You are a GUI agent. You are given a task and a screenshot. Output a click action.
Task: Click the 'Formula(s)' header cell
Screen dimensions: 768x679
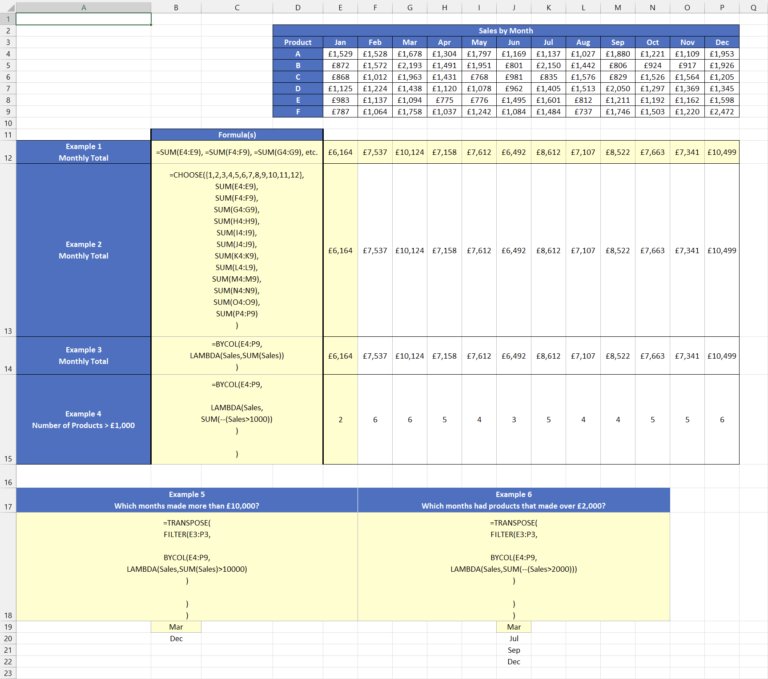click(x=237, y=134)
